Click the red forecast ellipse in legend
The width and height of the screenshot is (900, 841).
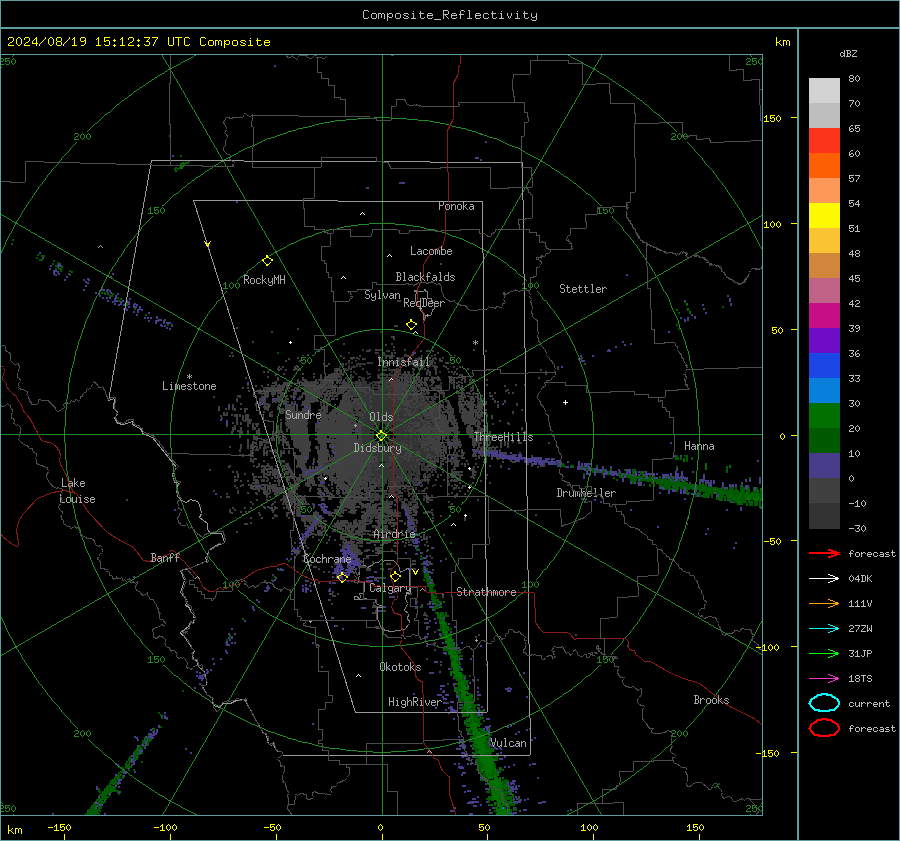(824, 728)
